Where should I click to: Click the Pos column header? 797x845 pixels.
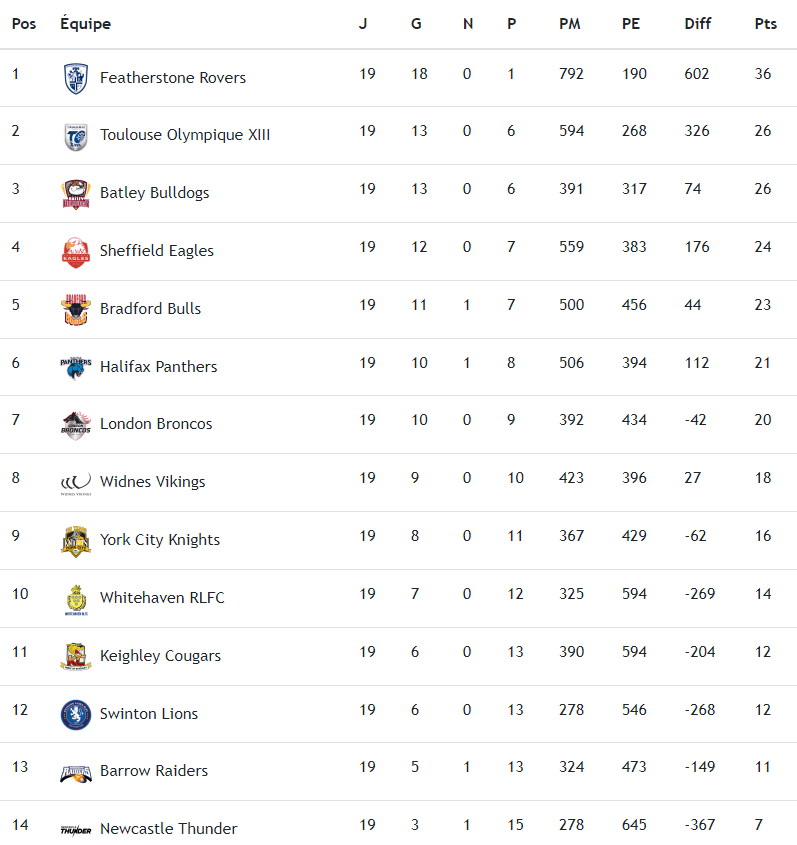[24, 24]
